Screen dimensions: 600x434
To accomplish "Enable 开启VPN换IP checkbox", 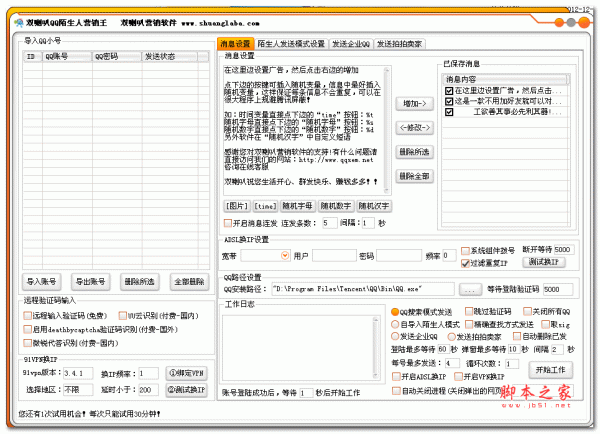I will pyautogui.click(x=458, y=377).
